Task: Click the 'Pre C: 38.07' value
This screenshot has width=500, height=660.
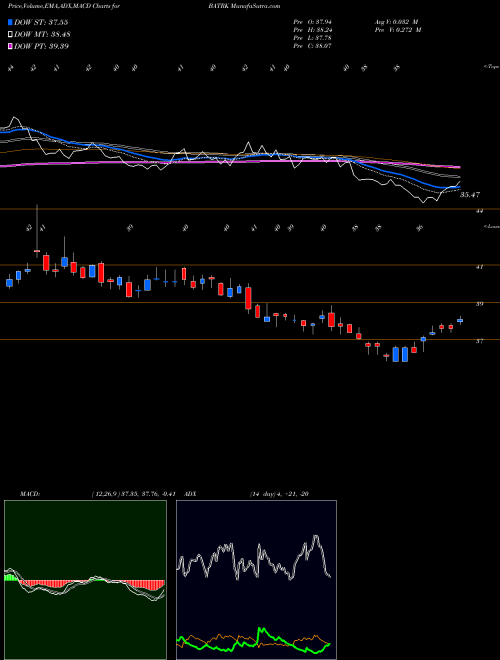Action: (x=314, y=46)
